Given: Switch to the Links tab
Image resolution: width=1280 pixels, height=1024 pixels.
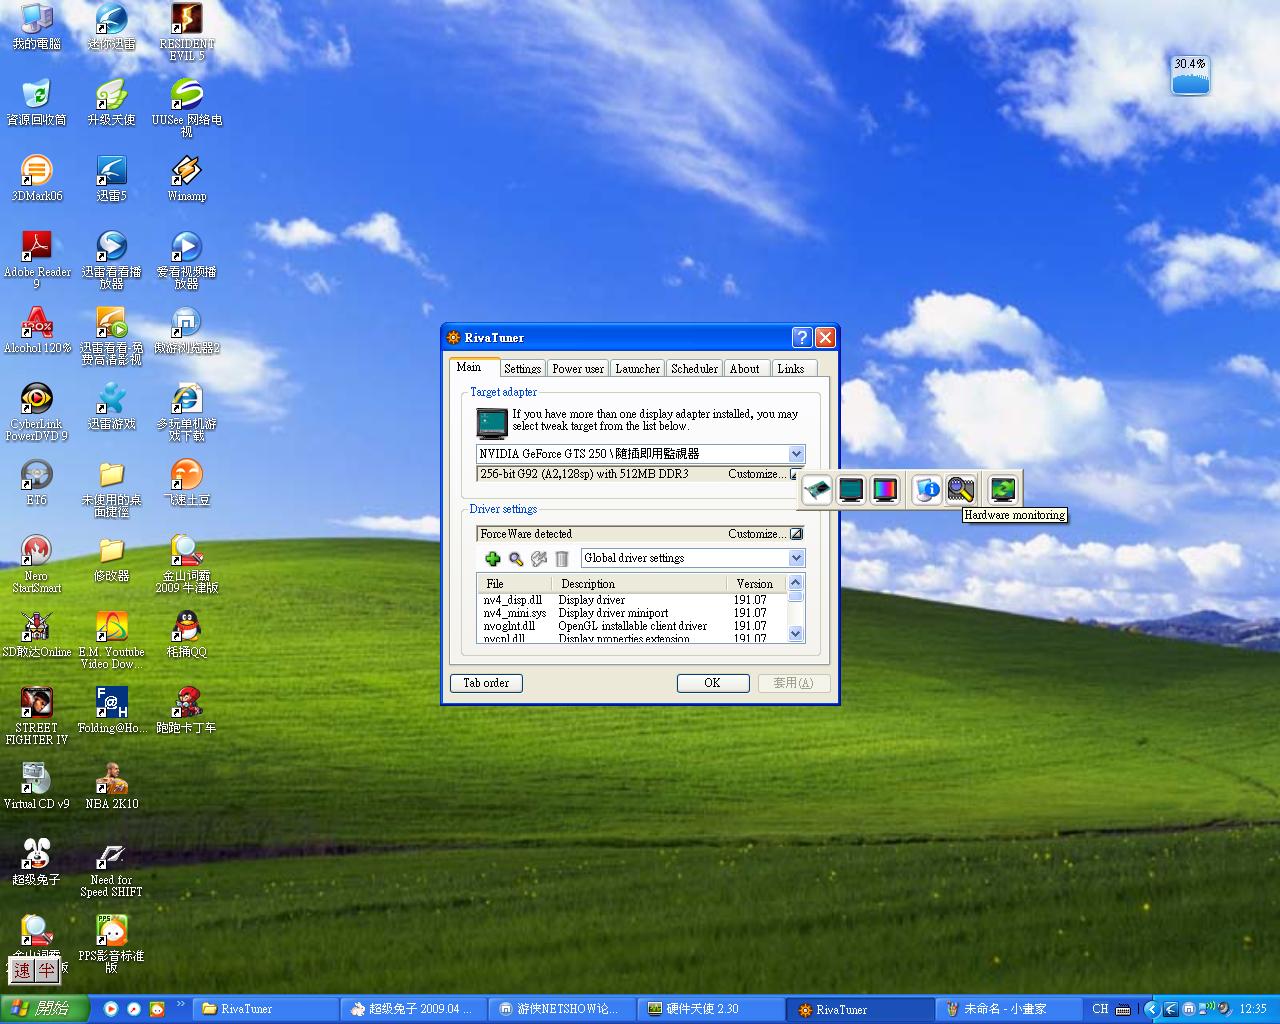Looking at the screenshot, I should pos(791,369).
